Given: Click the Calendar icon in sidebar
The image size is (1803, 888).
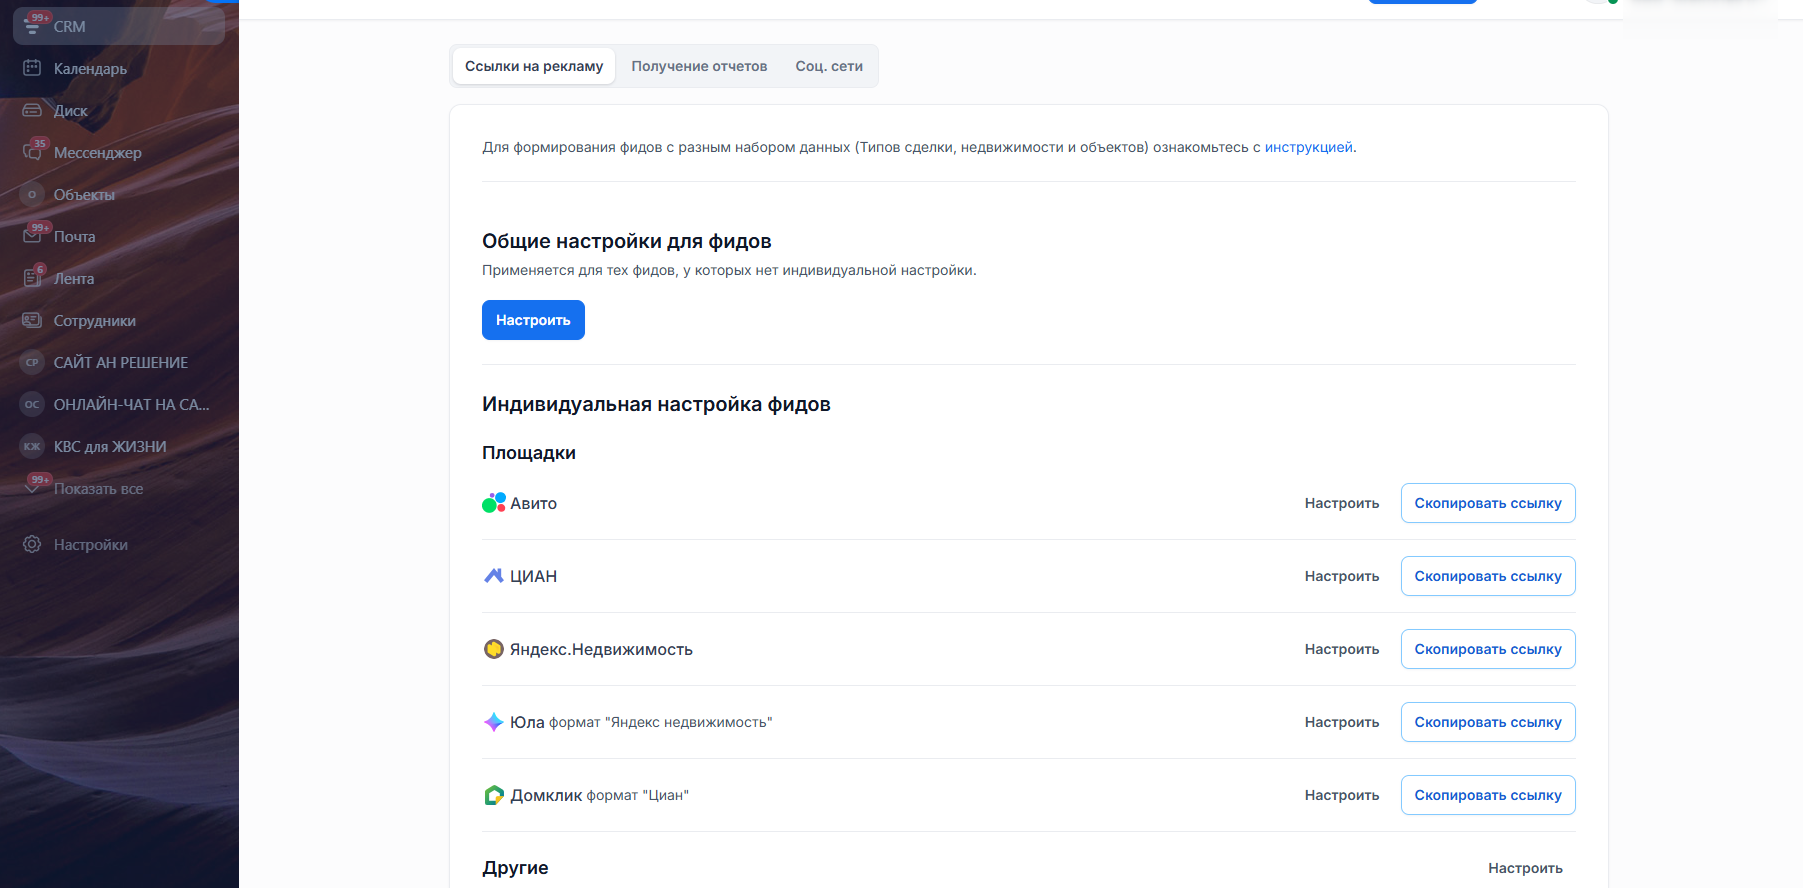Looking at the screenshot, I should tap(32, 68).
